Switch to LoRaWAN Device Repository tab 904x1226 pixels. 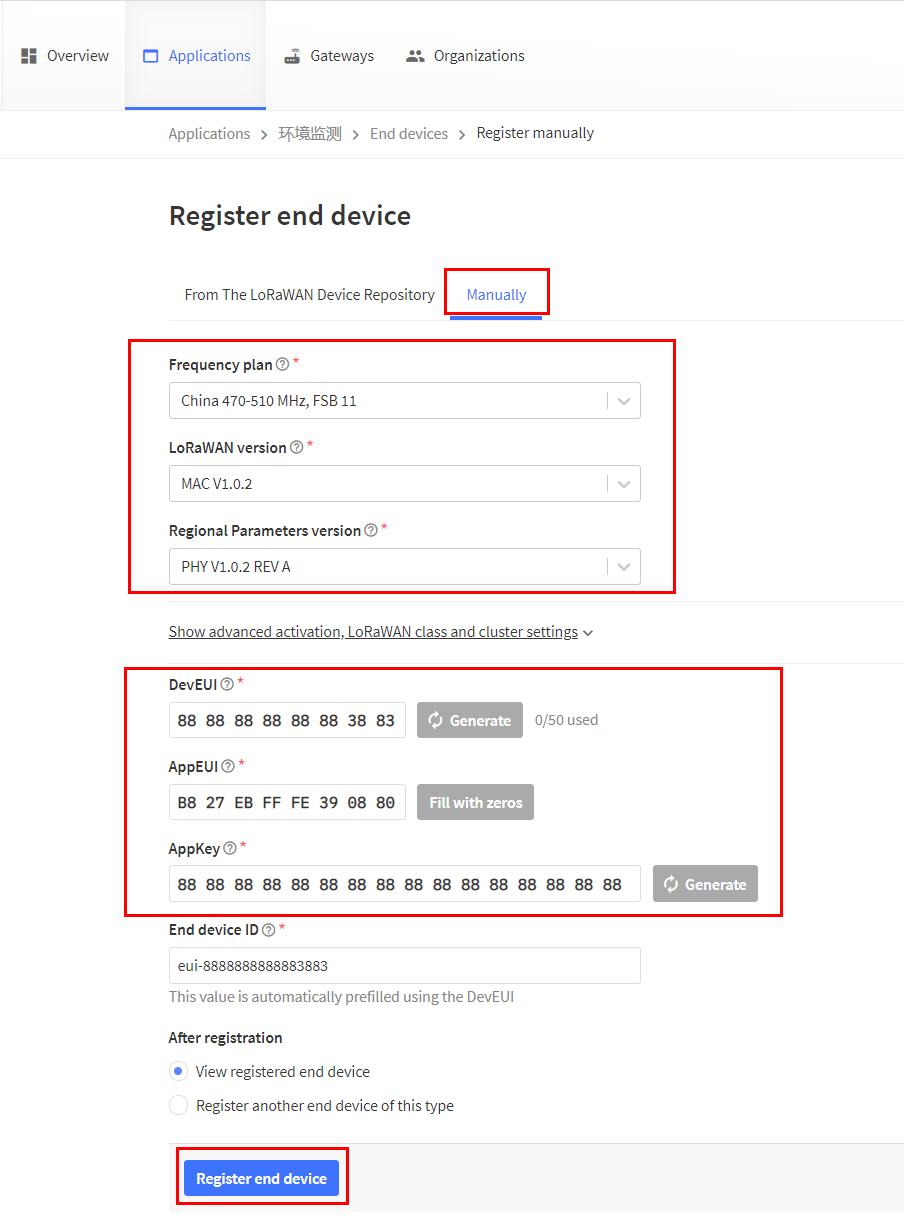click(309, 295)
